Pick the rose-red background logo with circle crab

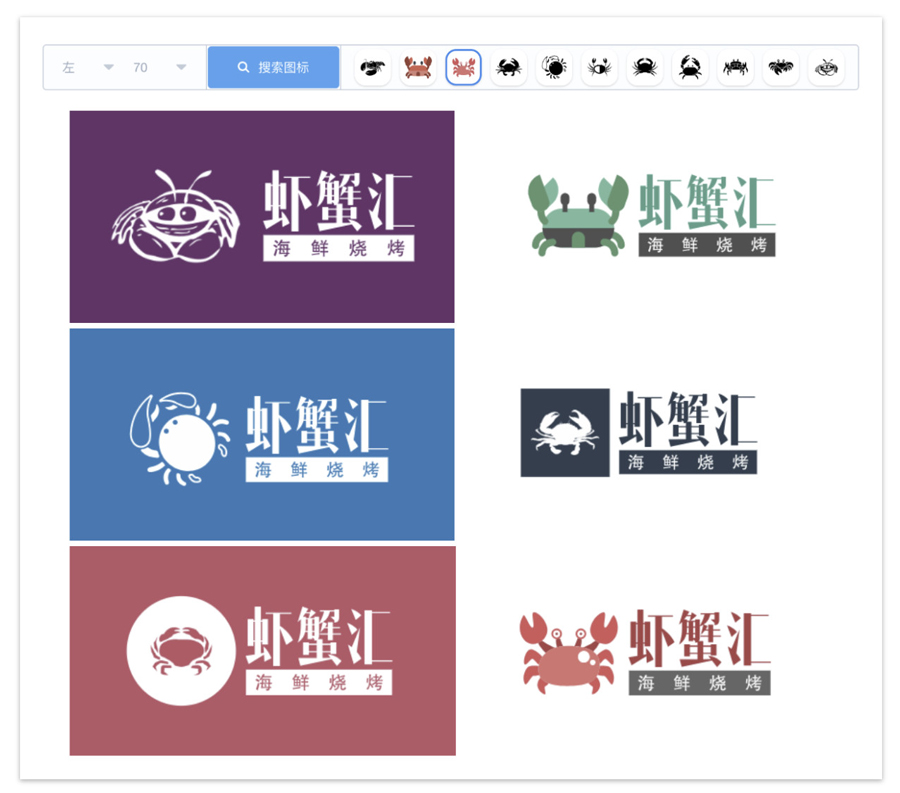pos(262,651)
